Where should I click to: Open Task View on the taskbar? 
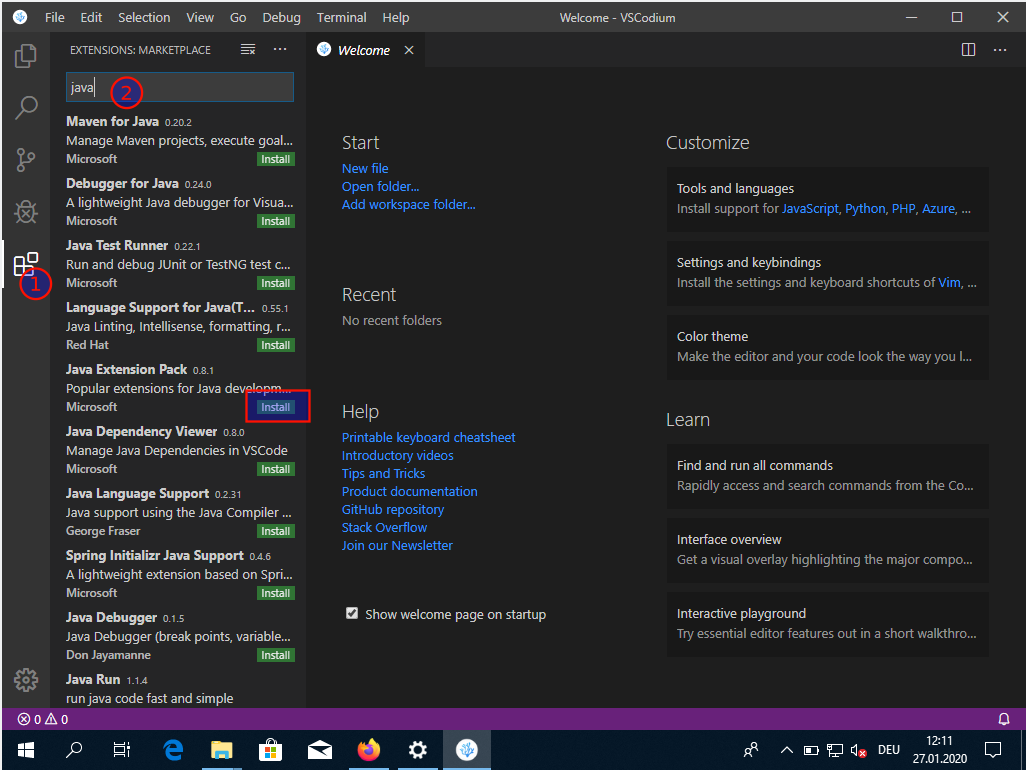pos(122,750)
